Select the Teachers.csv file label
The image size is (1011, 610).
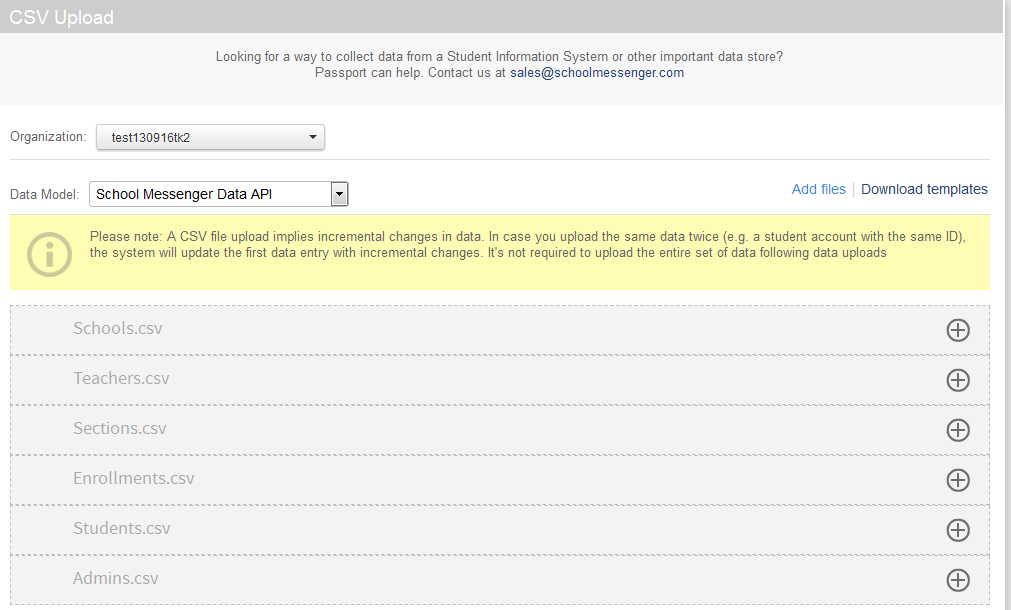pos(121,379)
